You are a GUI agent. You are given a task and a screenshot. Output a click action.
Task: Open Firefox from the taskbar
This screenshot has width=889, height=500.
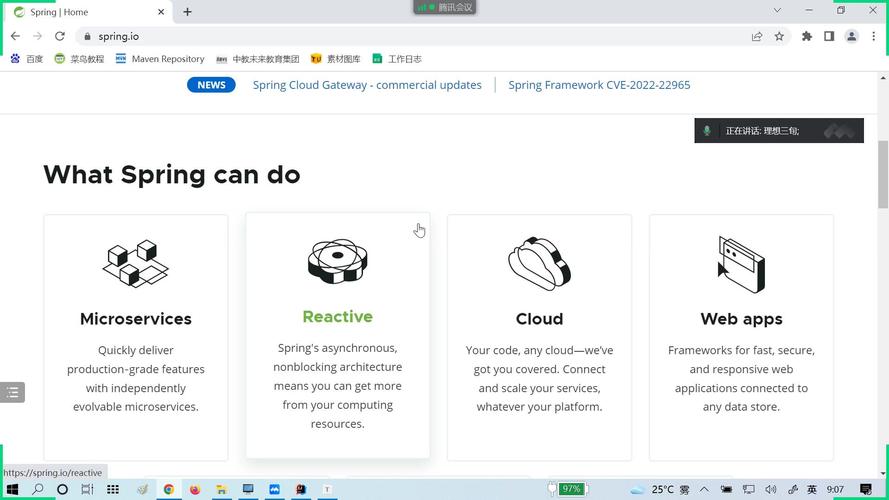click(x=194, y=489)
